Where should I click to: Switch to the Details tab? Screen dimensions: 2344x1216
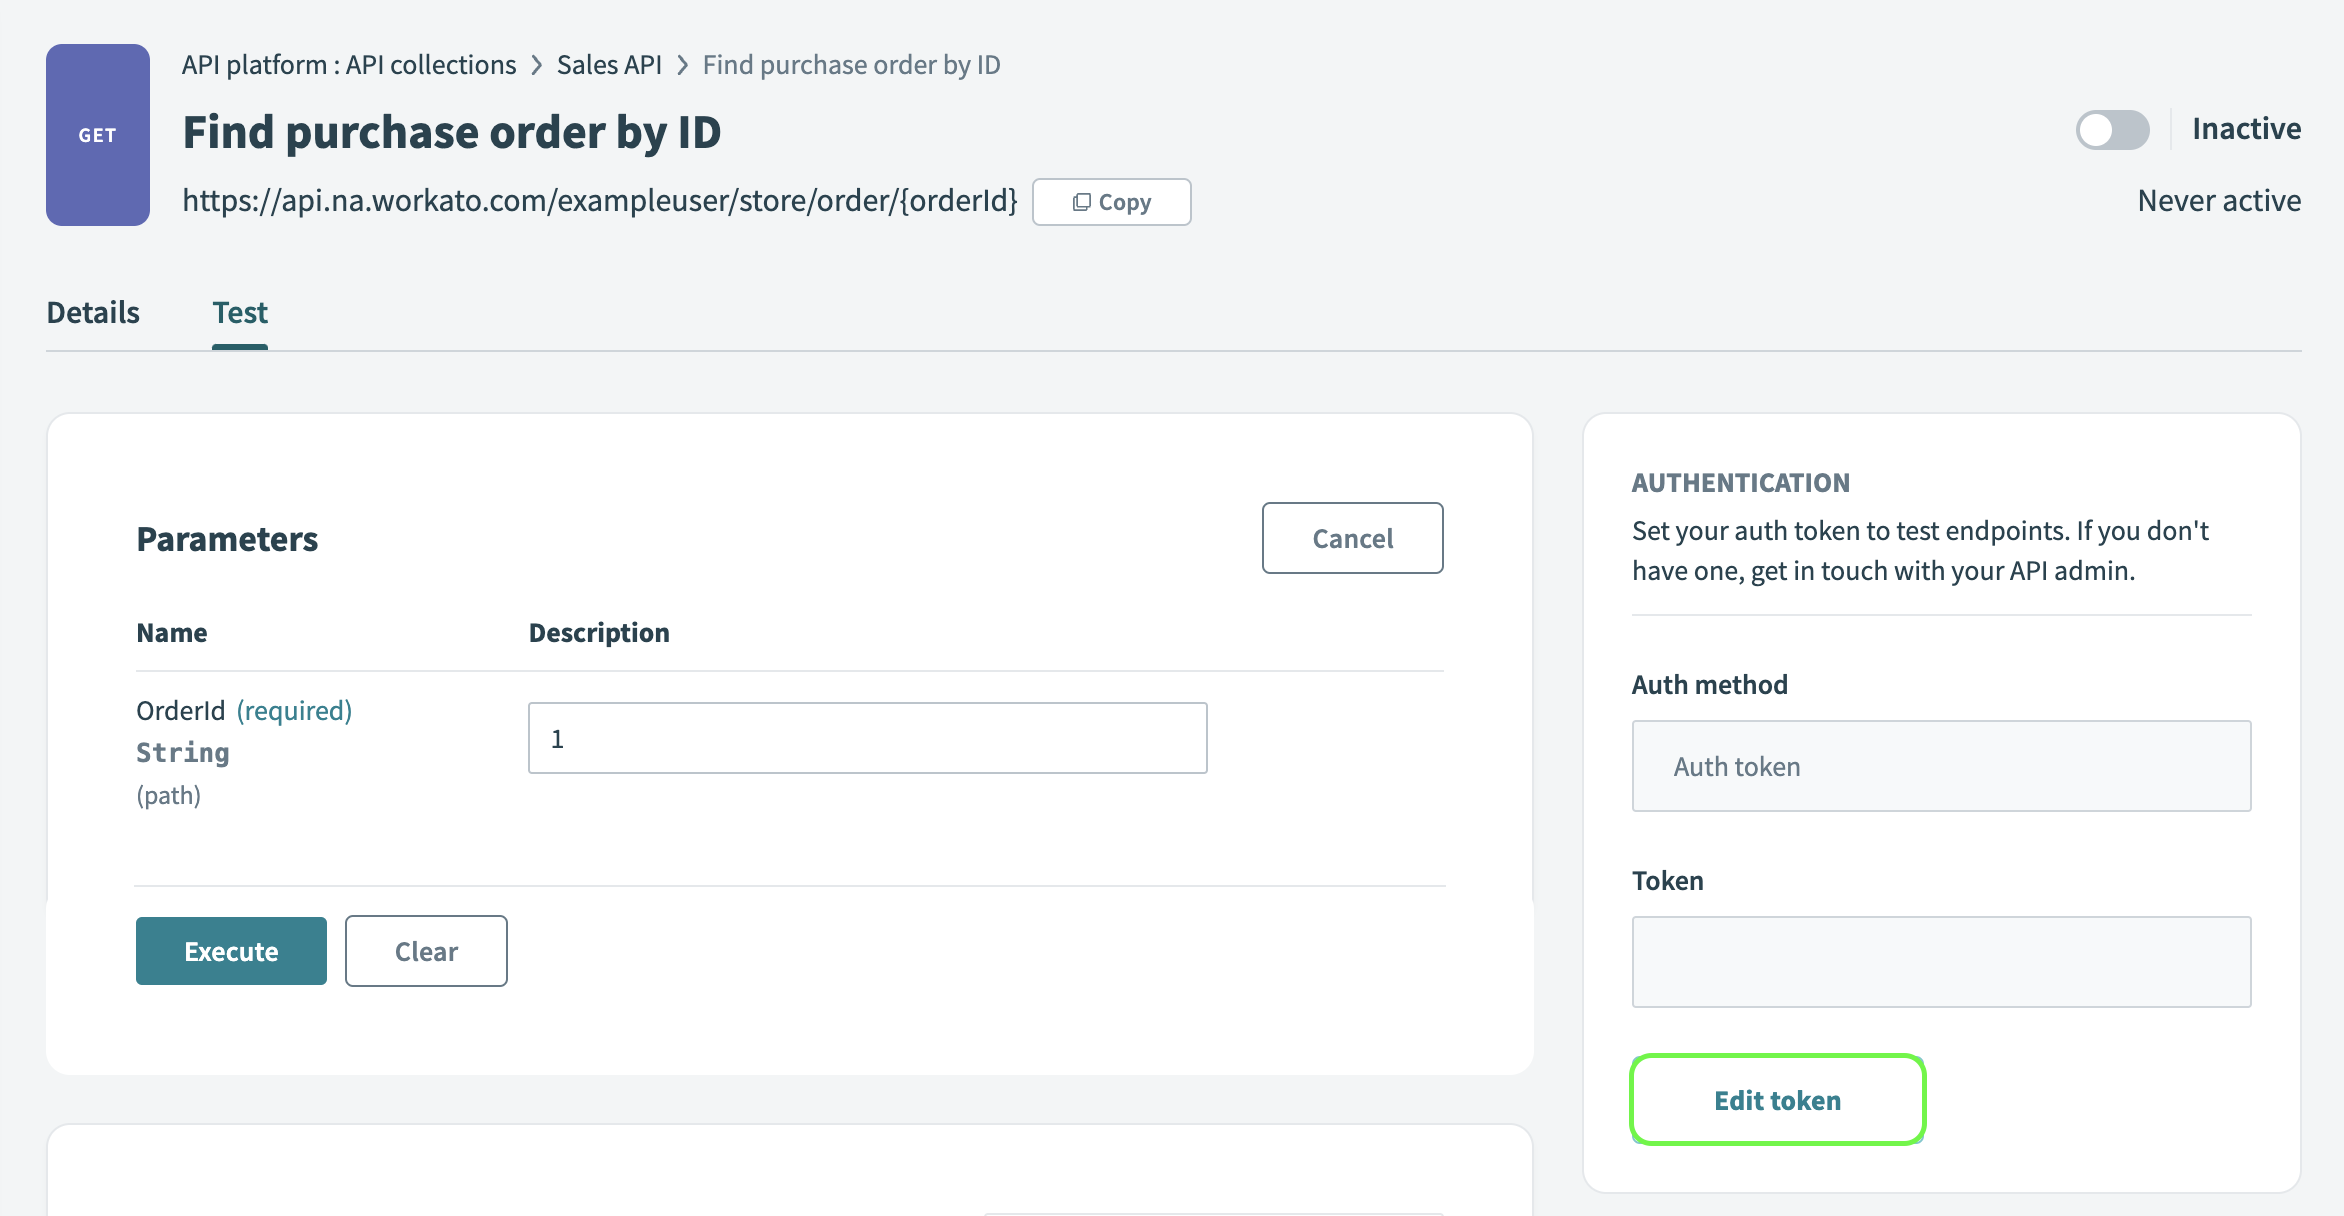93,313
